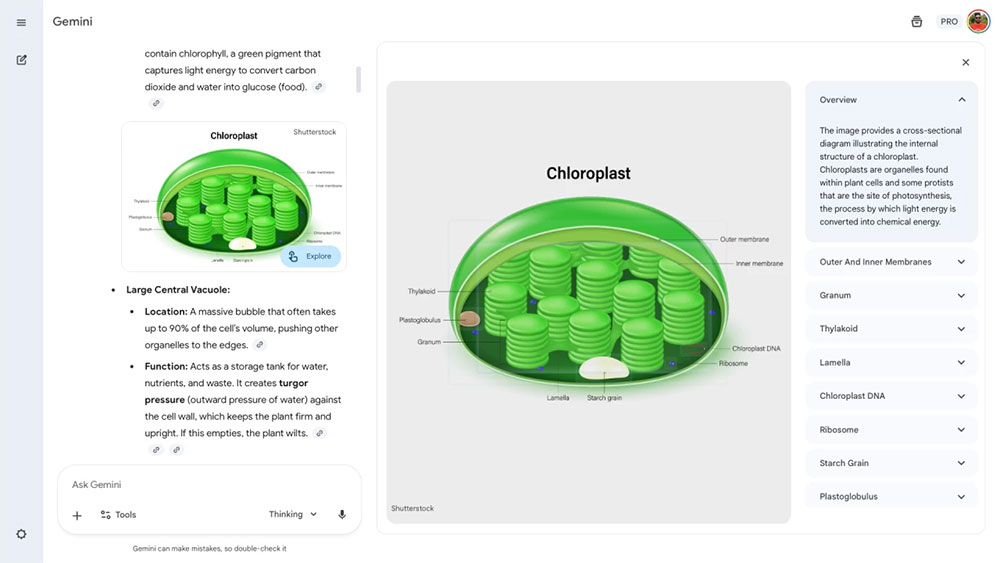The image size is (1000, 563).
Task: Start a new chat via compose icon
Action: [x=22, y=60]
